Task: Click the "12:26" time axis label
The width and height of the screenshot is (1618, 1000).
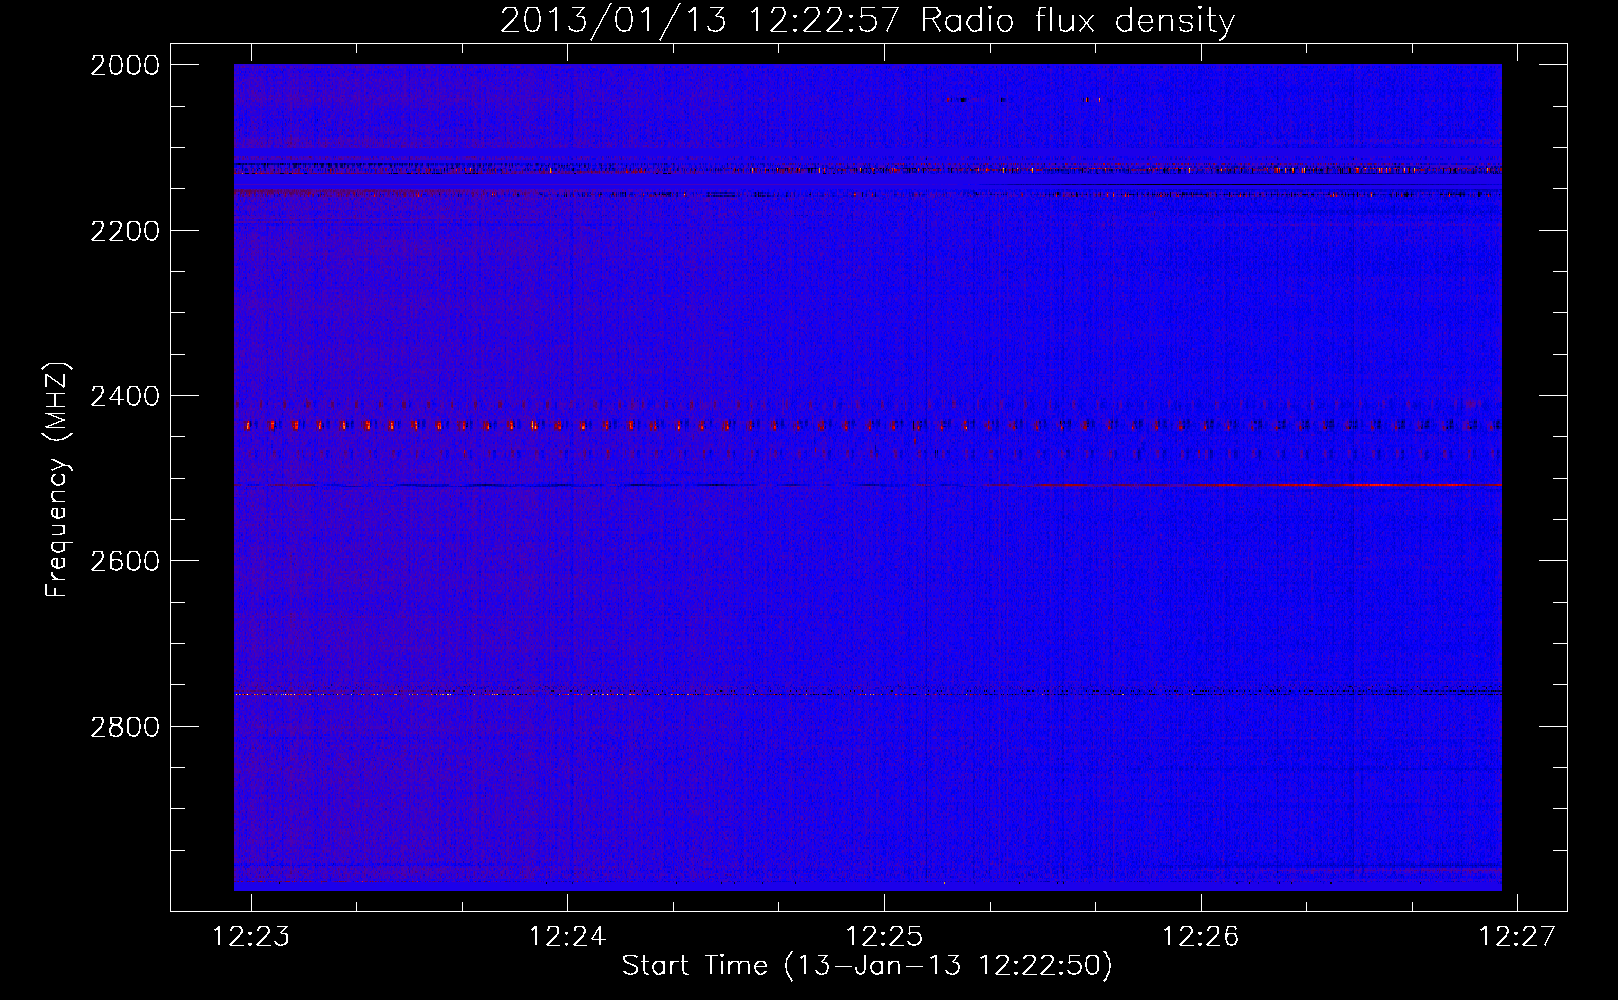Action: coord(1200,936)
